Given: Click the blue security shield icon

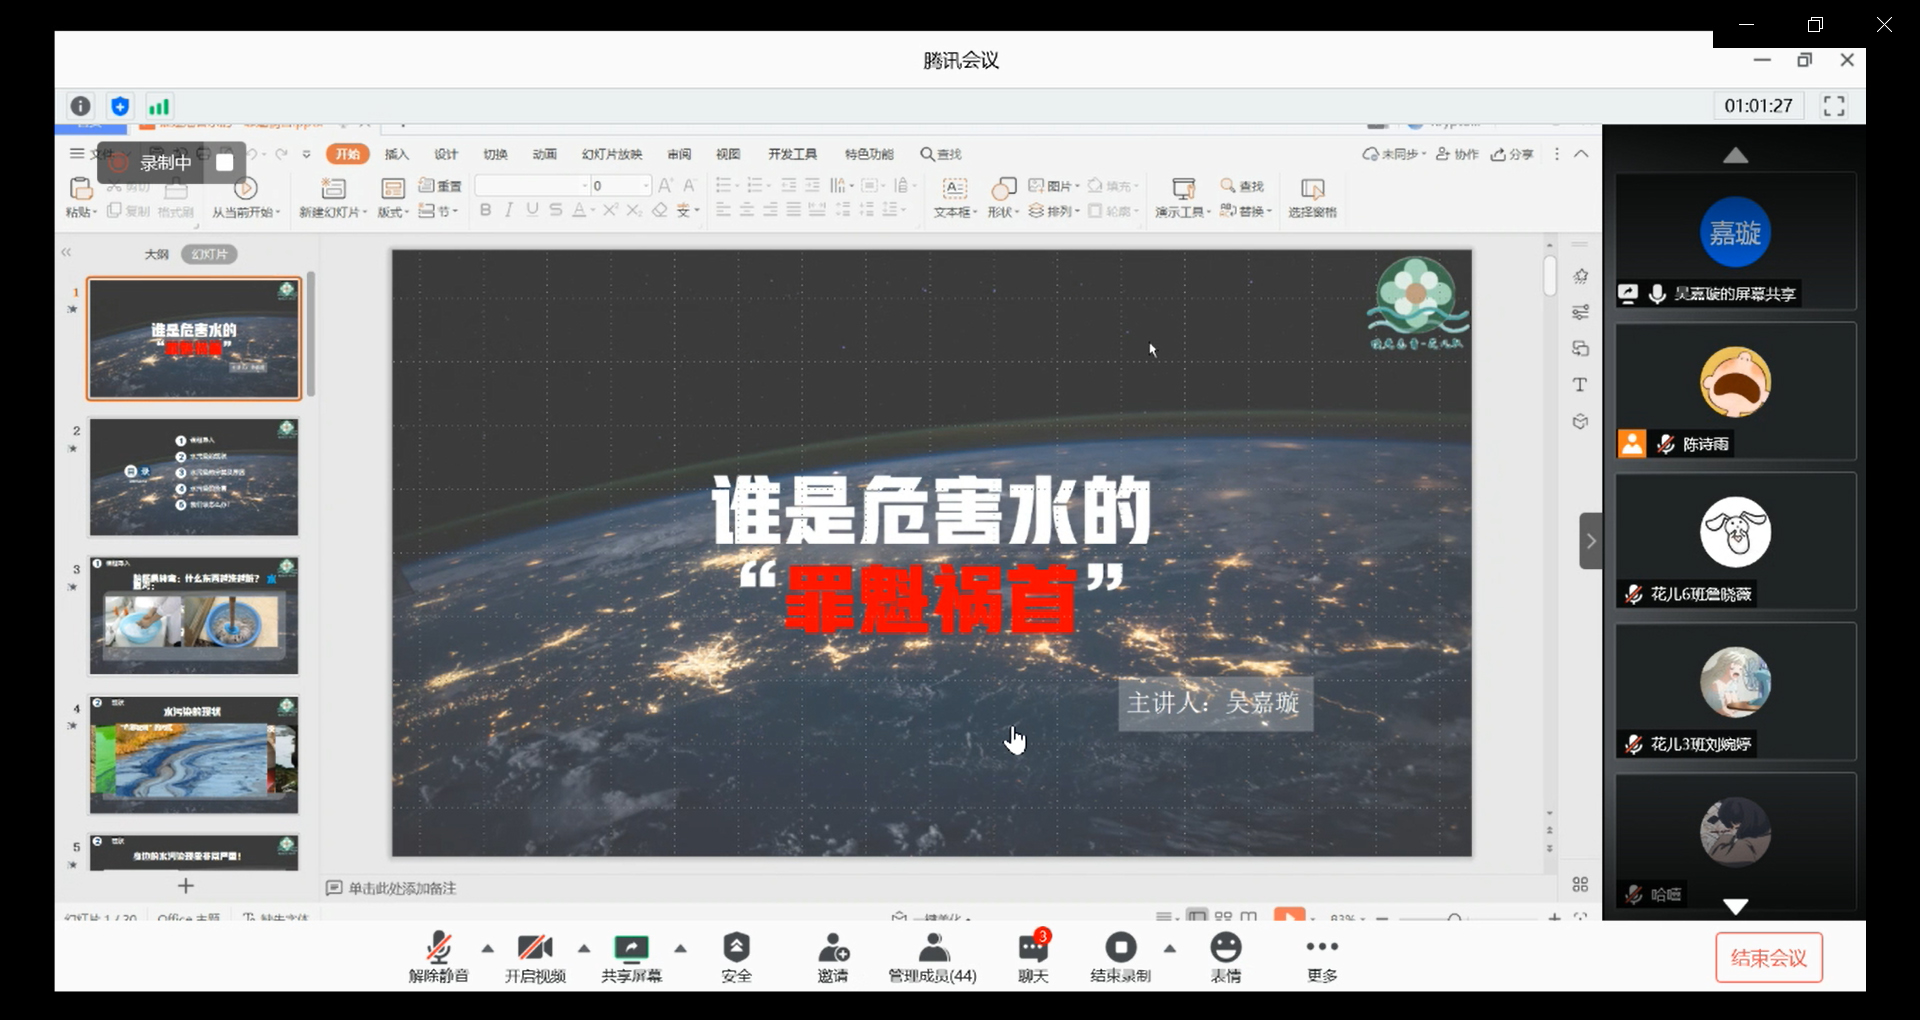Looking at the screenshot, I should 120,106.
